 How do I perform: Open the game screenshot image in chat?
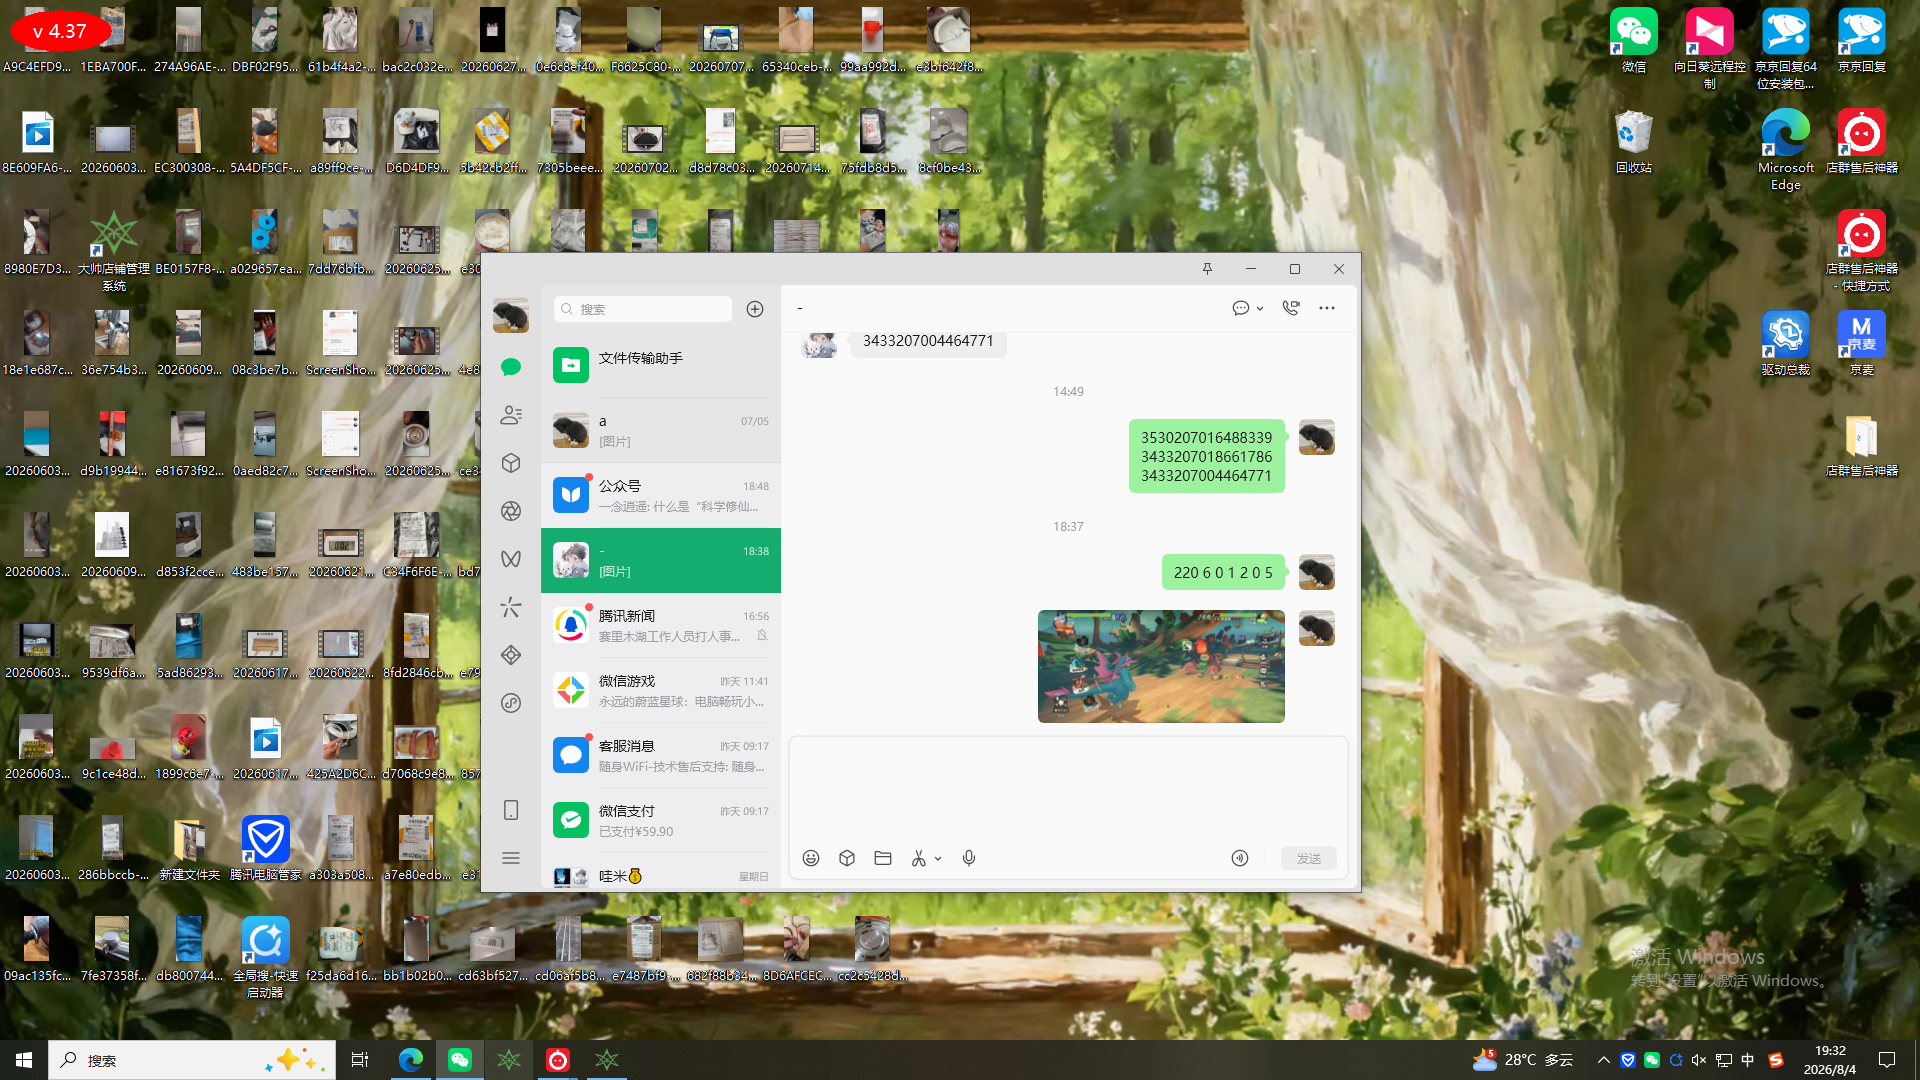tap(1161, 666)
